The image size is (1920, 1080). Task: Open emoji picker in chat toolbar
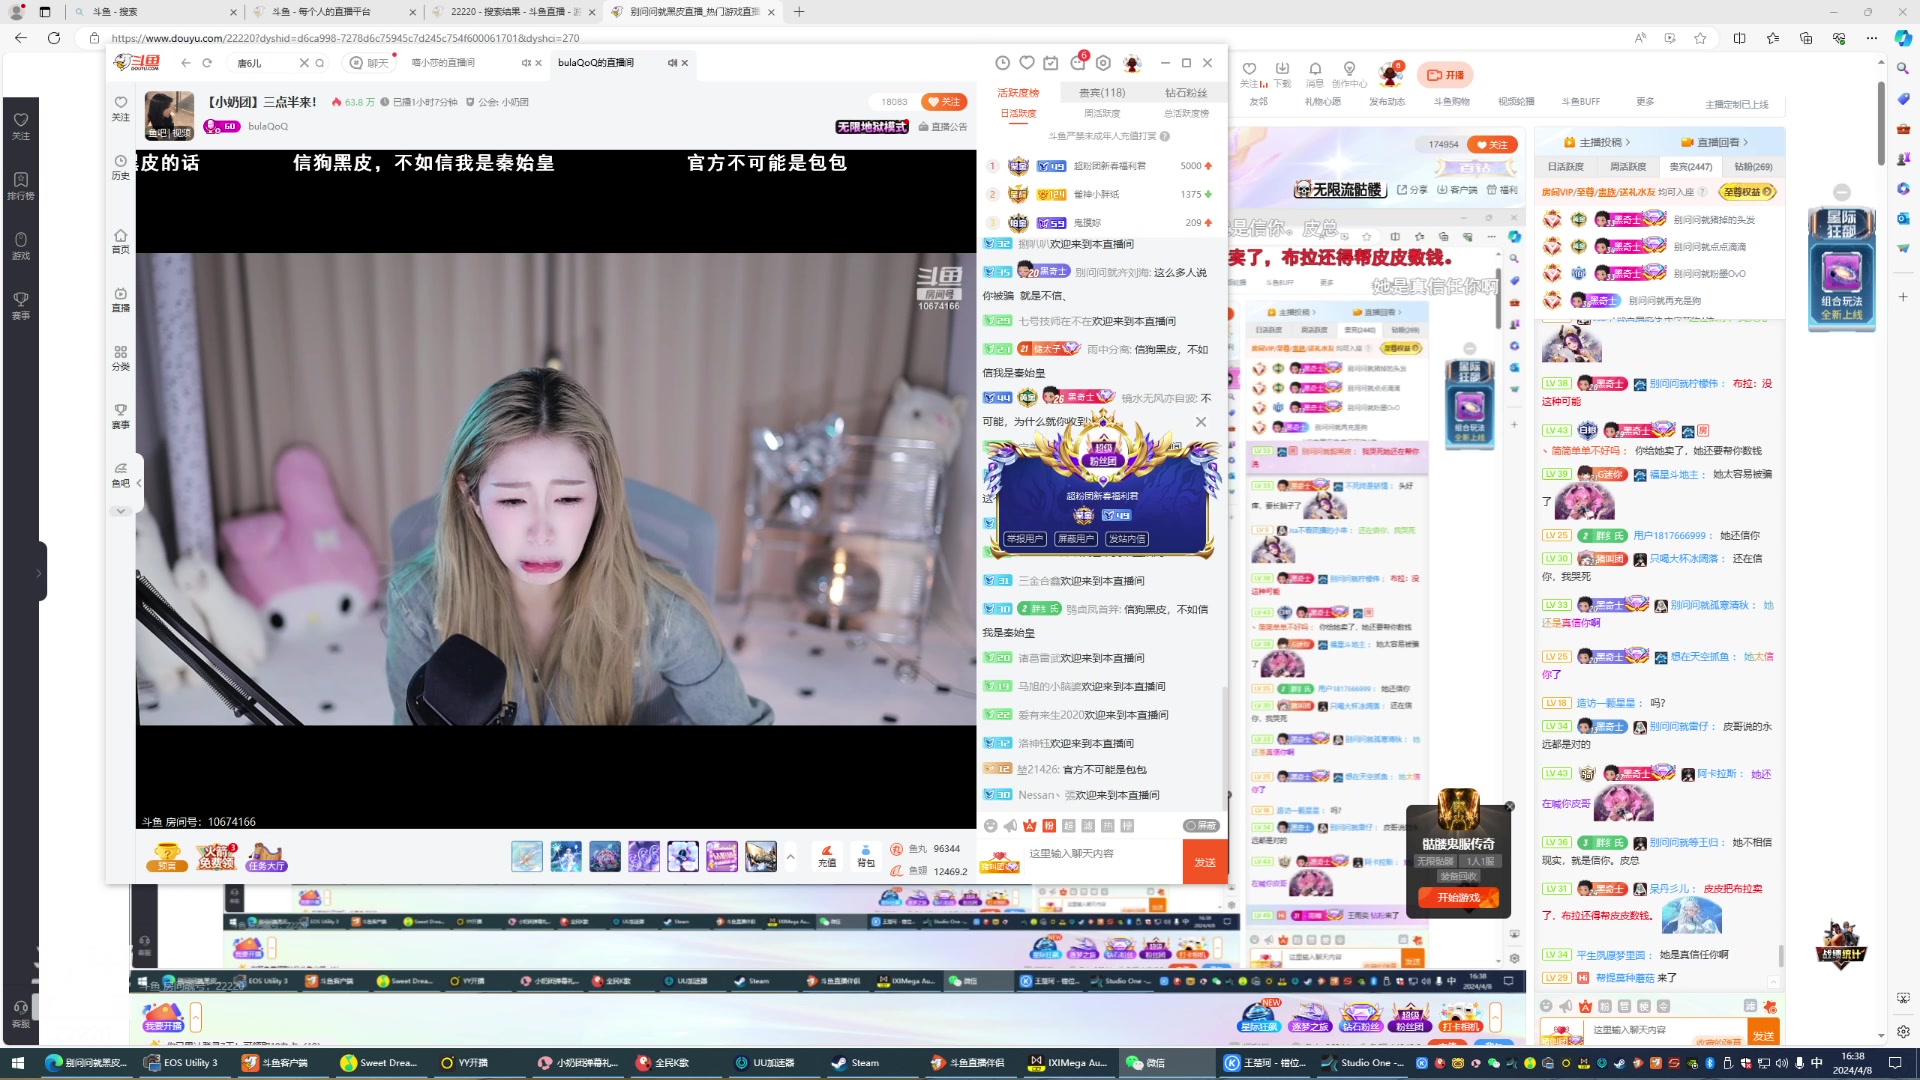(x=990, y=826)
